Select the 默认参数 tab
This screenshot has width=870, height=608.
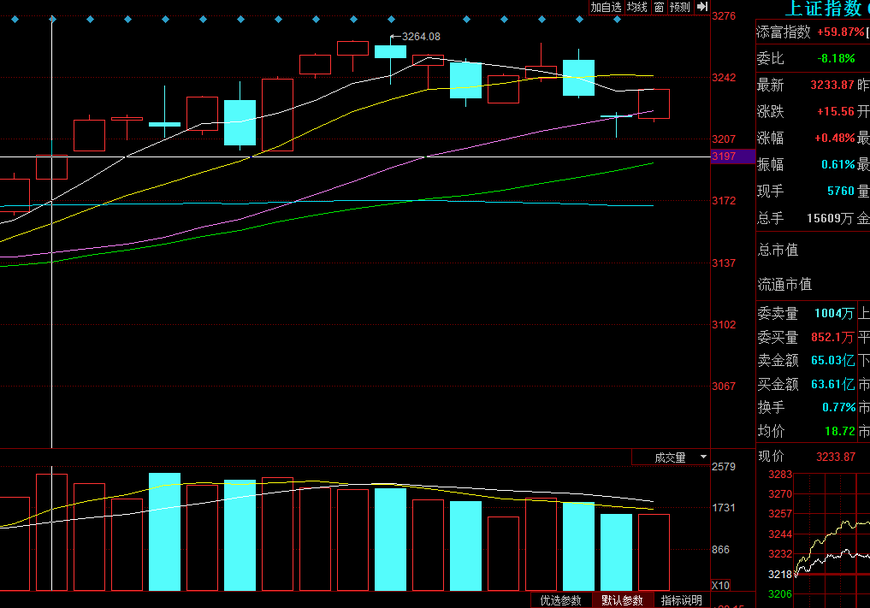tap(621, 600)
